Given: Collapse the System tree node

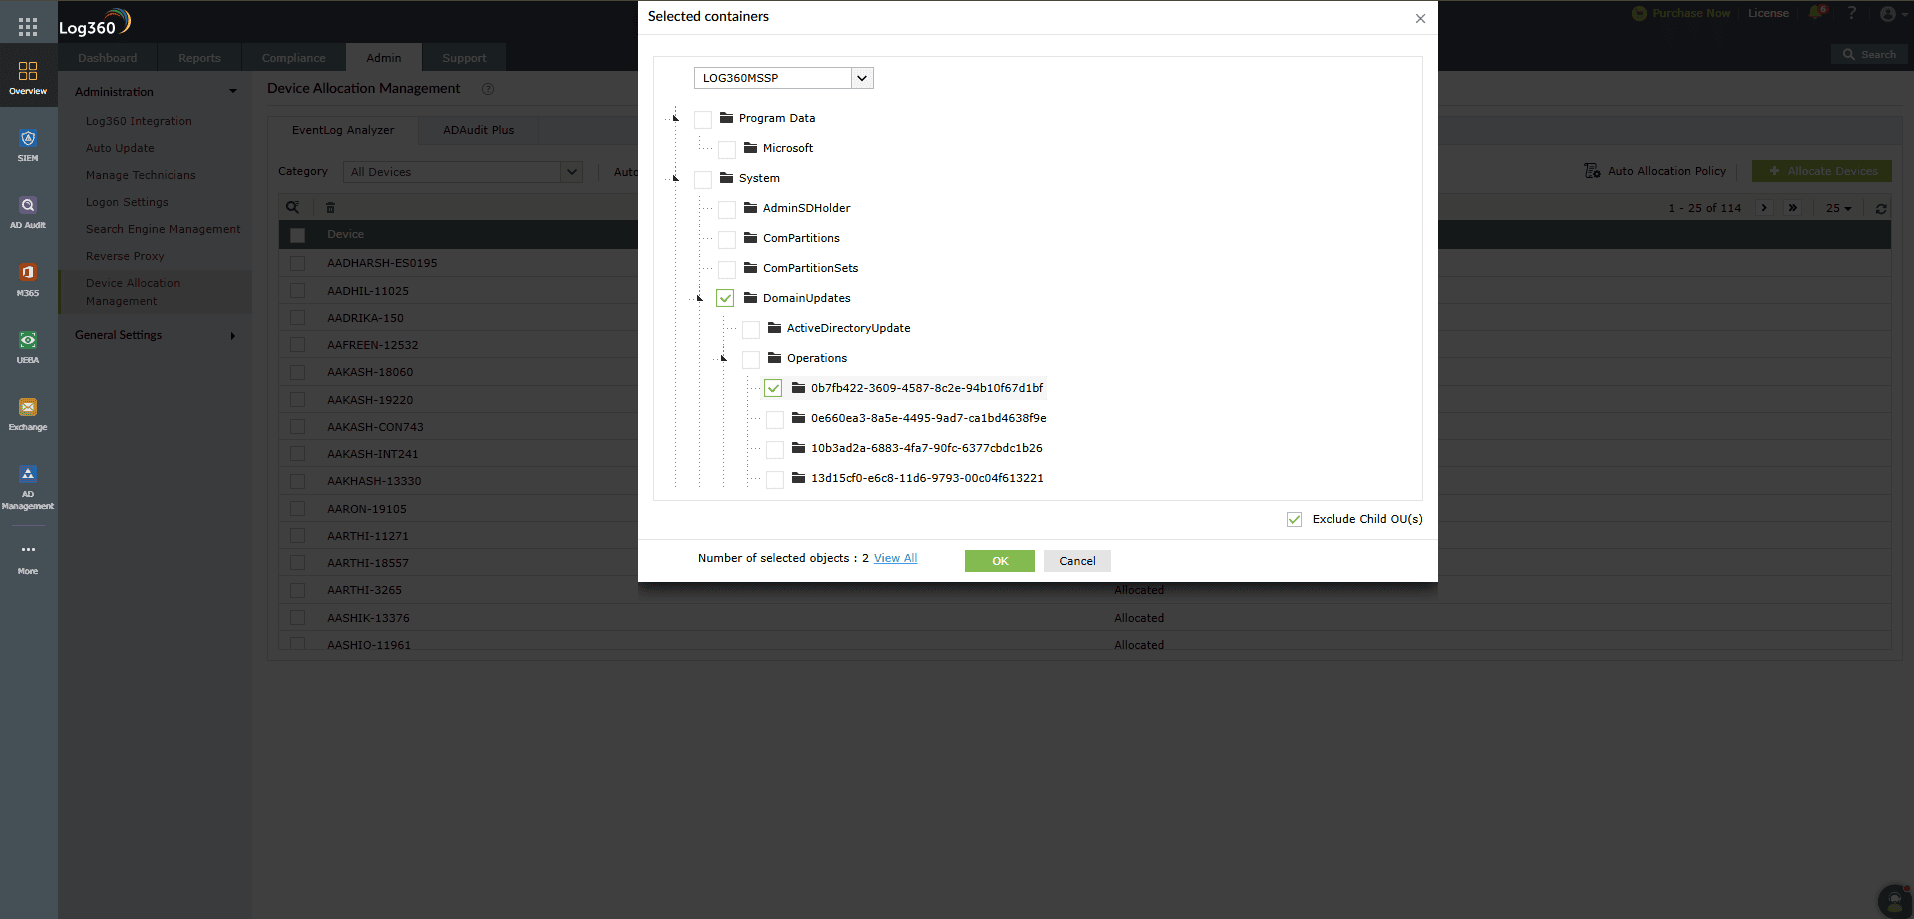Looking at the screenshot, I should [x=675, y=178].
